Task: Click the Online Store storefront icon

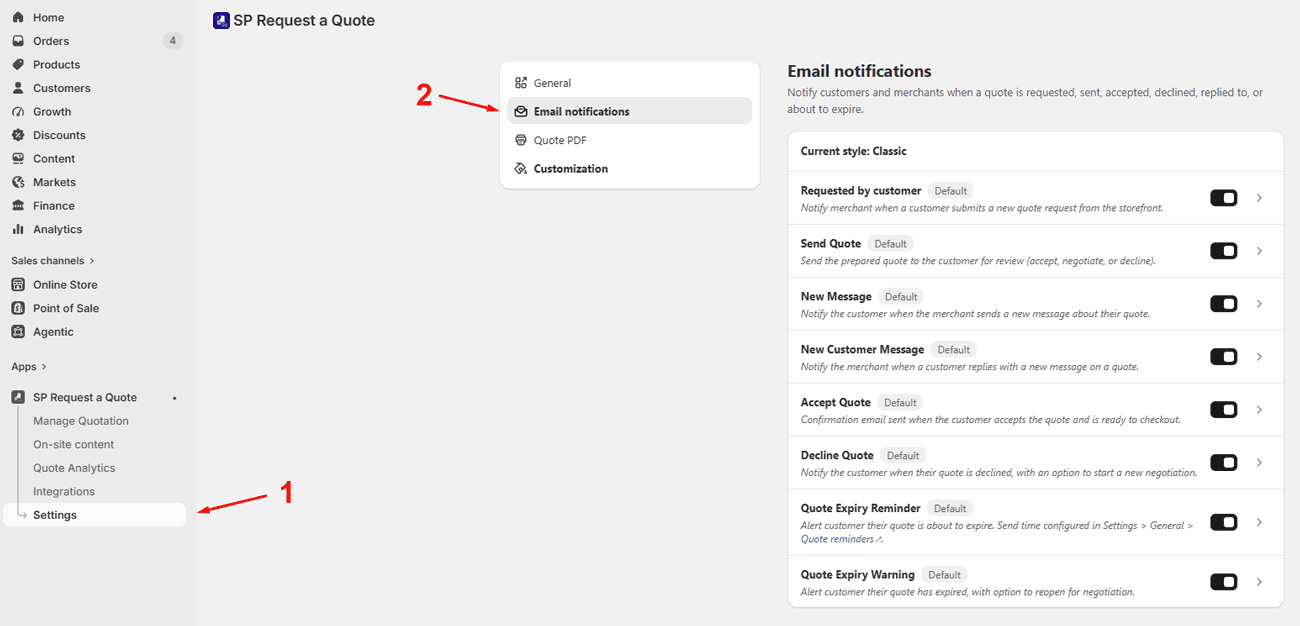Action: [x=18, y=285]
